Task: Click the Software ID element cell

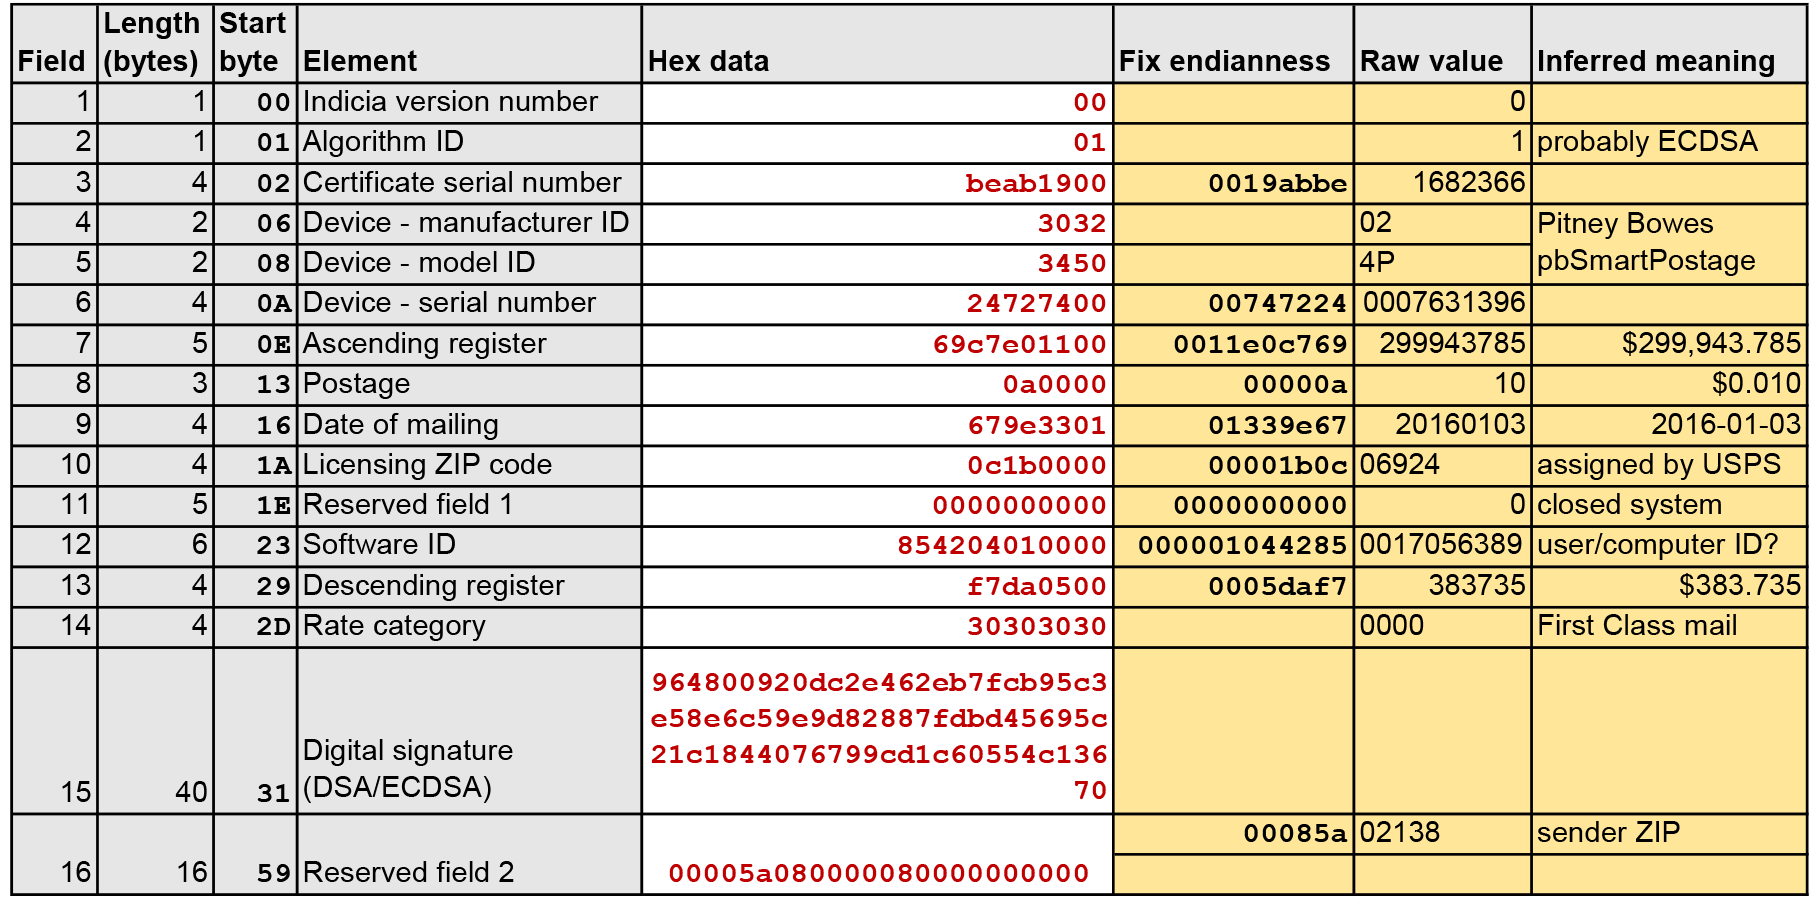Action: point(469,545)
